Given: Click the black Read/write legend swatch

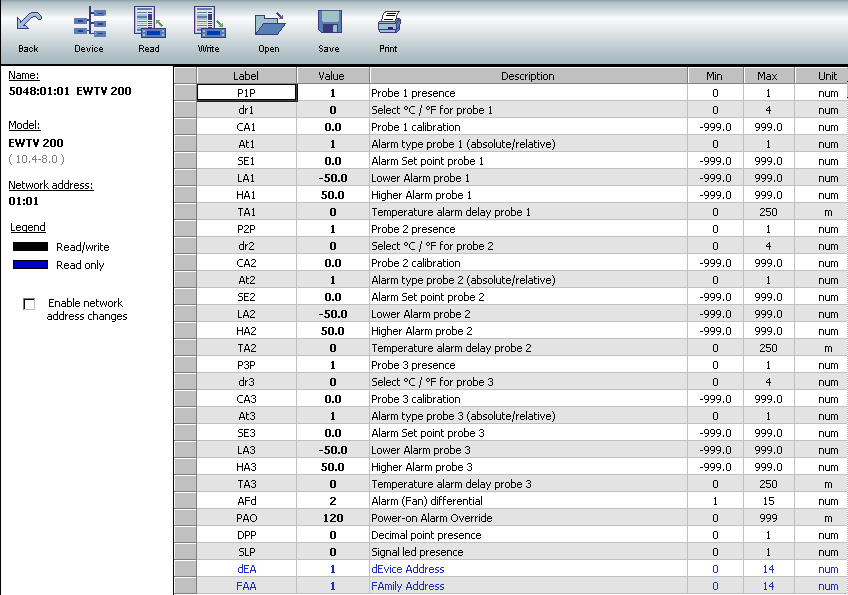Looking at the screenshot, I should click(x=30, y=247).
